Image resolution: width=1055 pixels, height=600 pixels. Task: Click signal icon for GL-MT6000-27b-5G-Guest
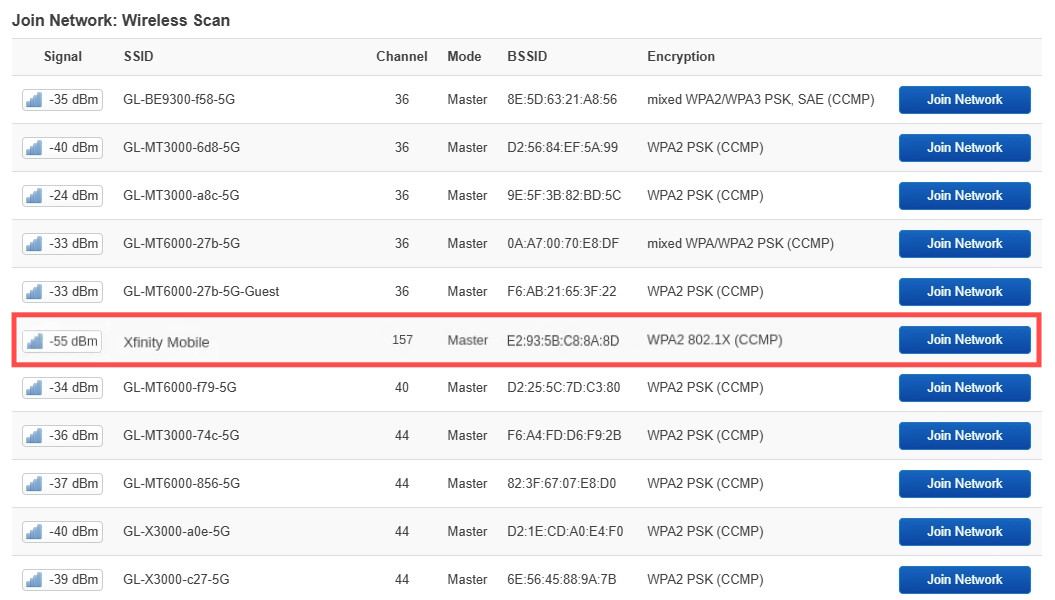point(34,292)
